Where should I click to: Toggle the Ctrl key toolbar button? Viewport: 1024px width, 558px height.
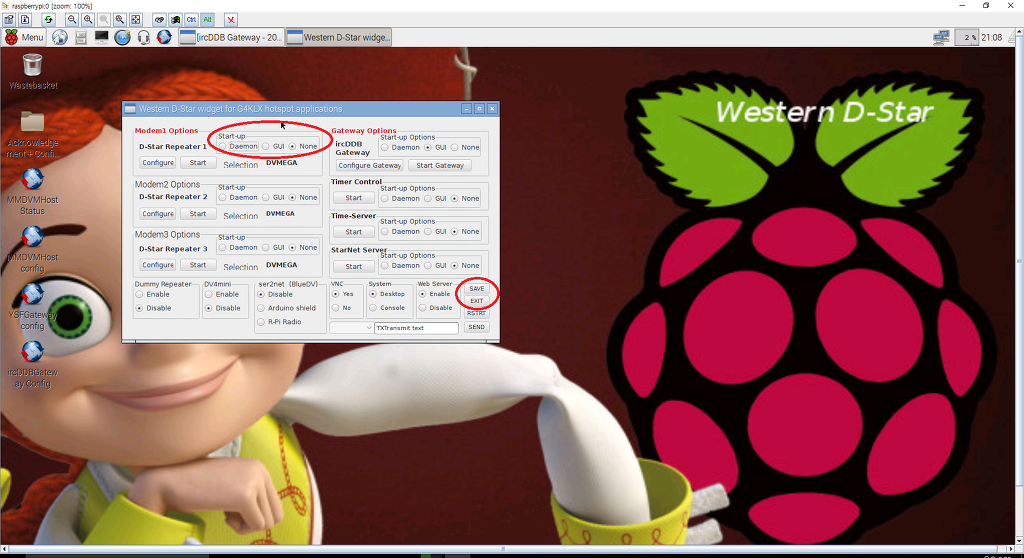click(x=191, y=20)
